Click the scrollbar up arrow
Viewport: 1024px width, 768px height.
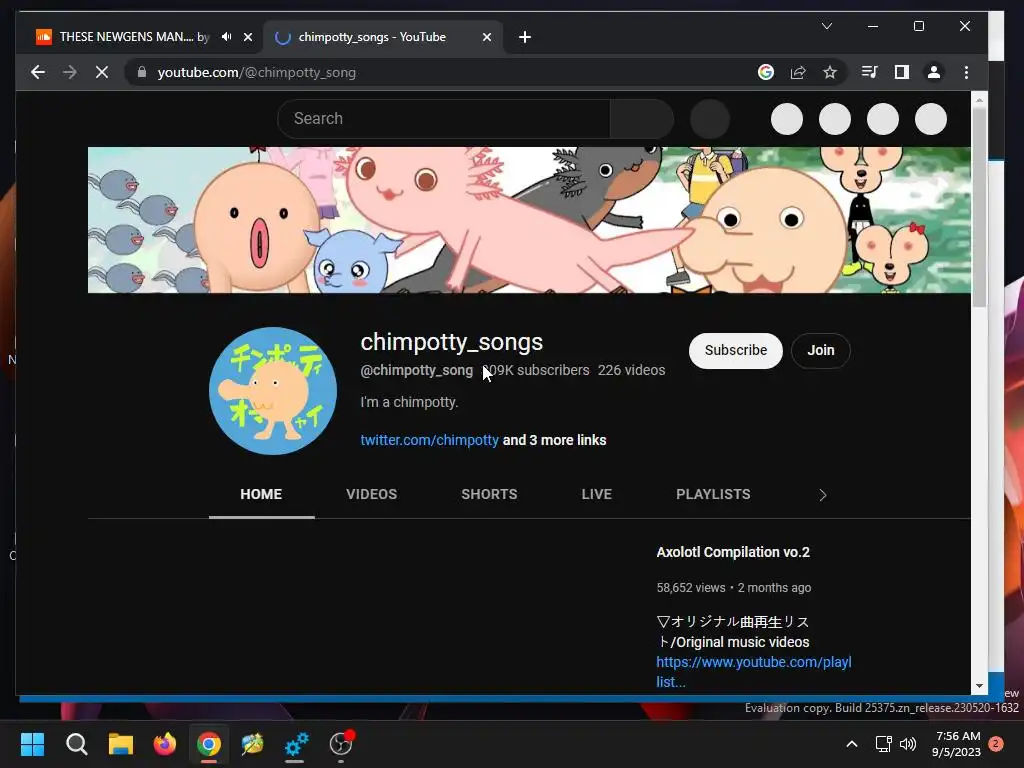point(979,100)
